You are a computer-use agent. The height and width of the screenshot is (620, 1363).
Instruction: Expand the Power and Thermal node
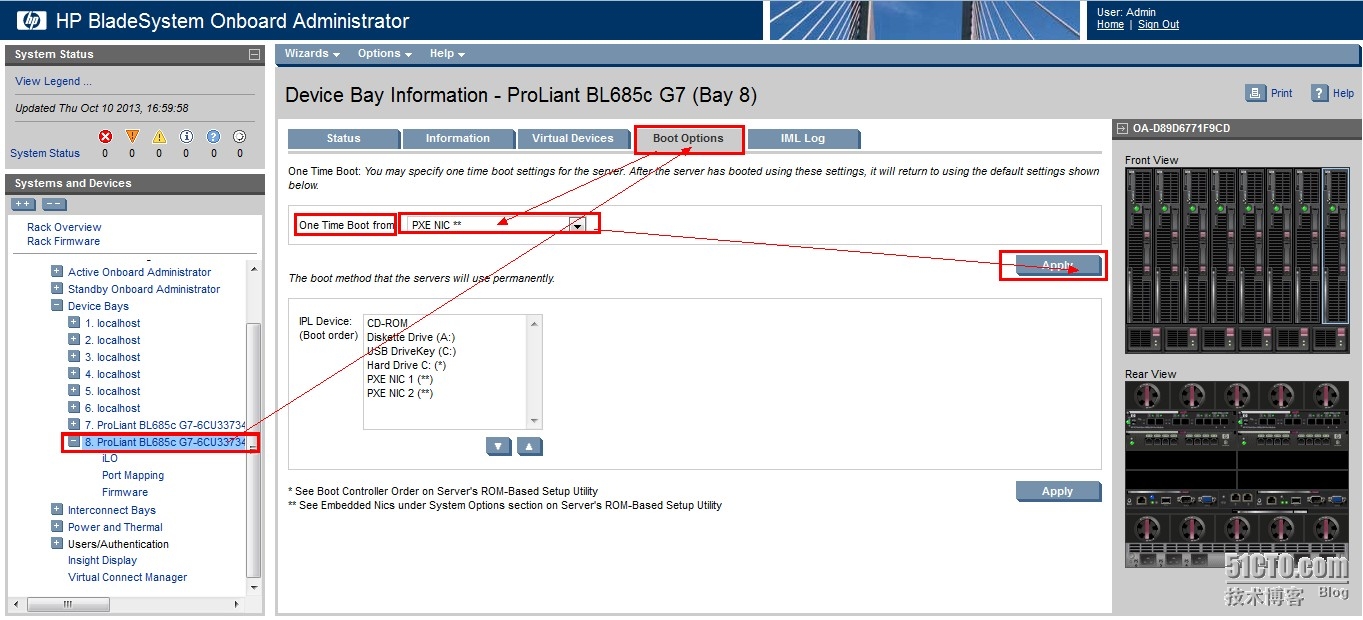coord(57,526)
